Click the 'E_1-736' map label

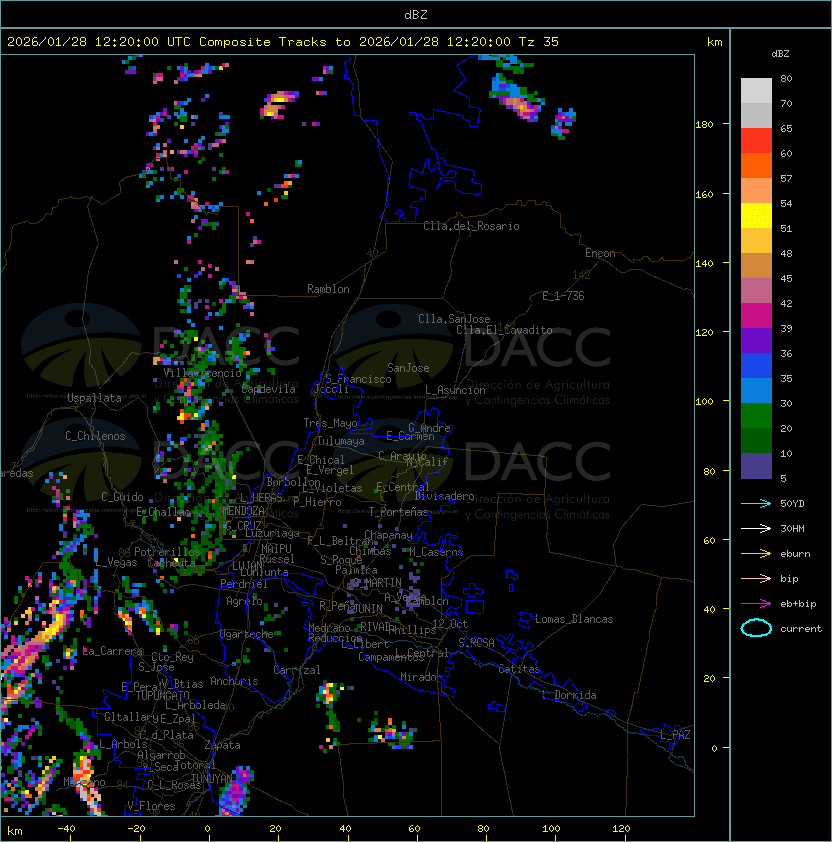pyautogui.click(x=563, y=296)
